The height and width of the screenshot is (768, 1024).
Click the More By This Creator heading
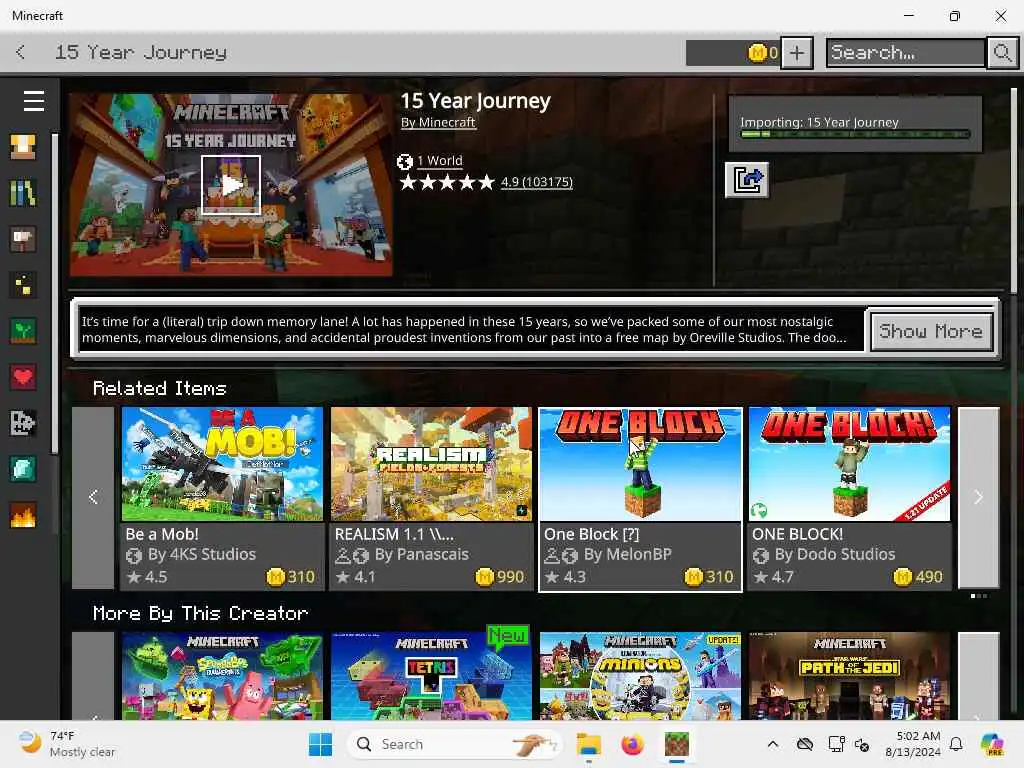point(200,613)
